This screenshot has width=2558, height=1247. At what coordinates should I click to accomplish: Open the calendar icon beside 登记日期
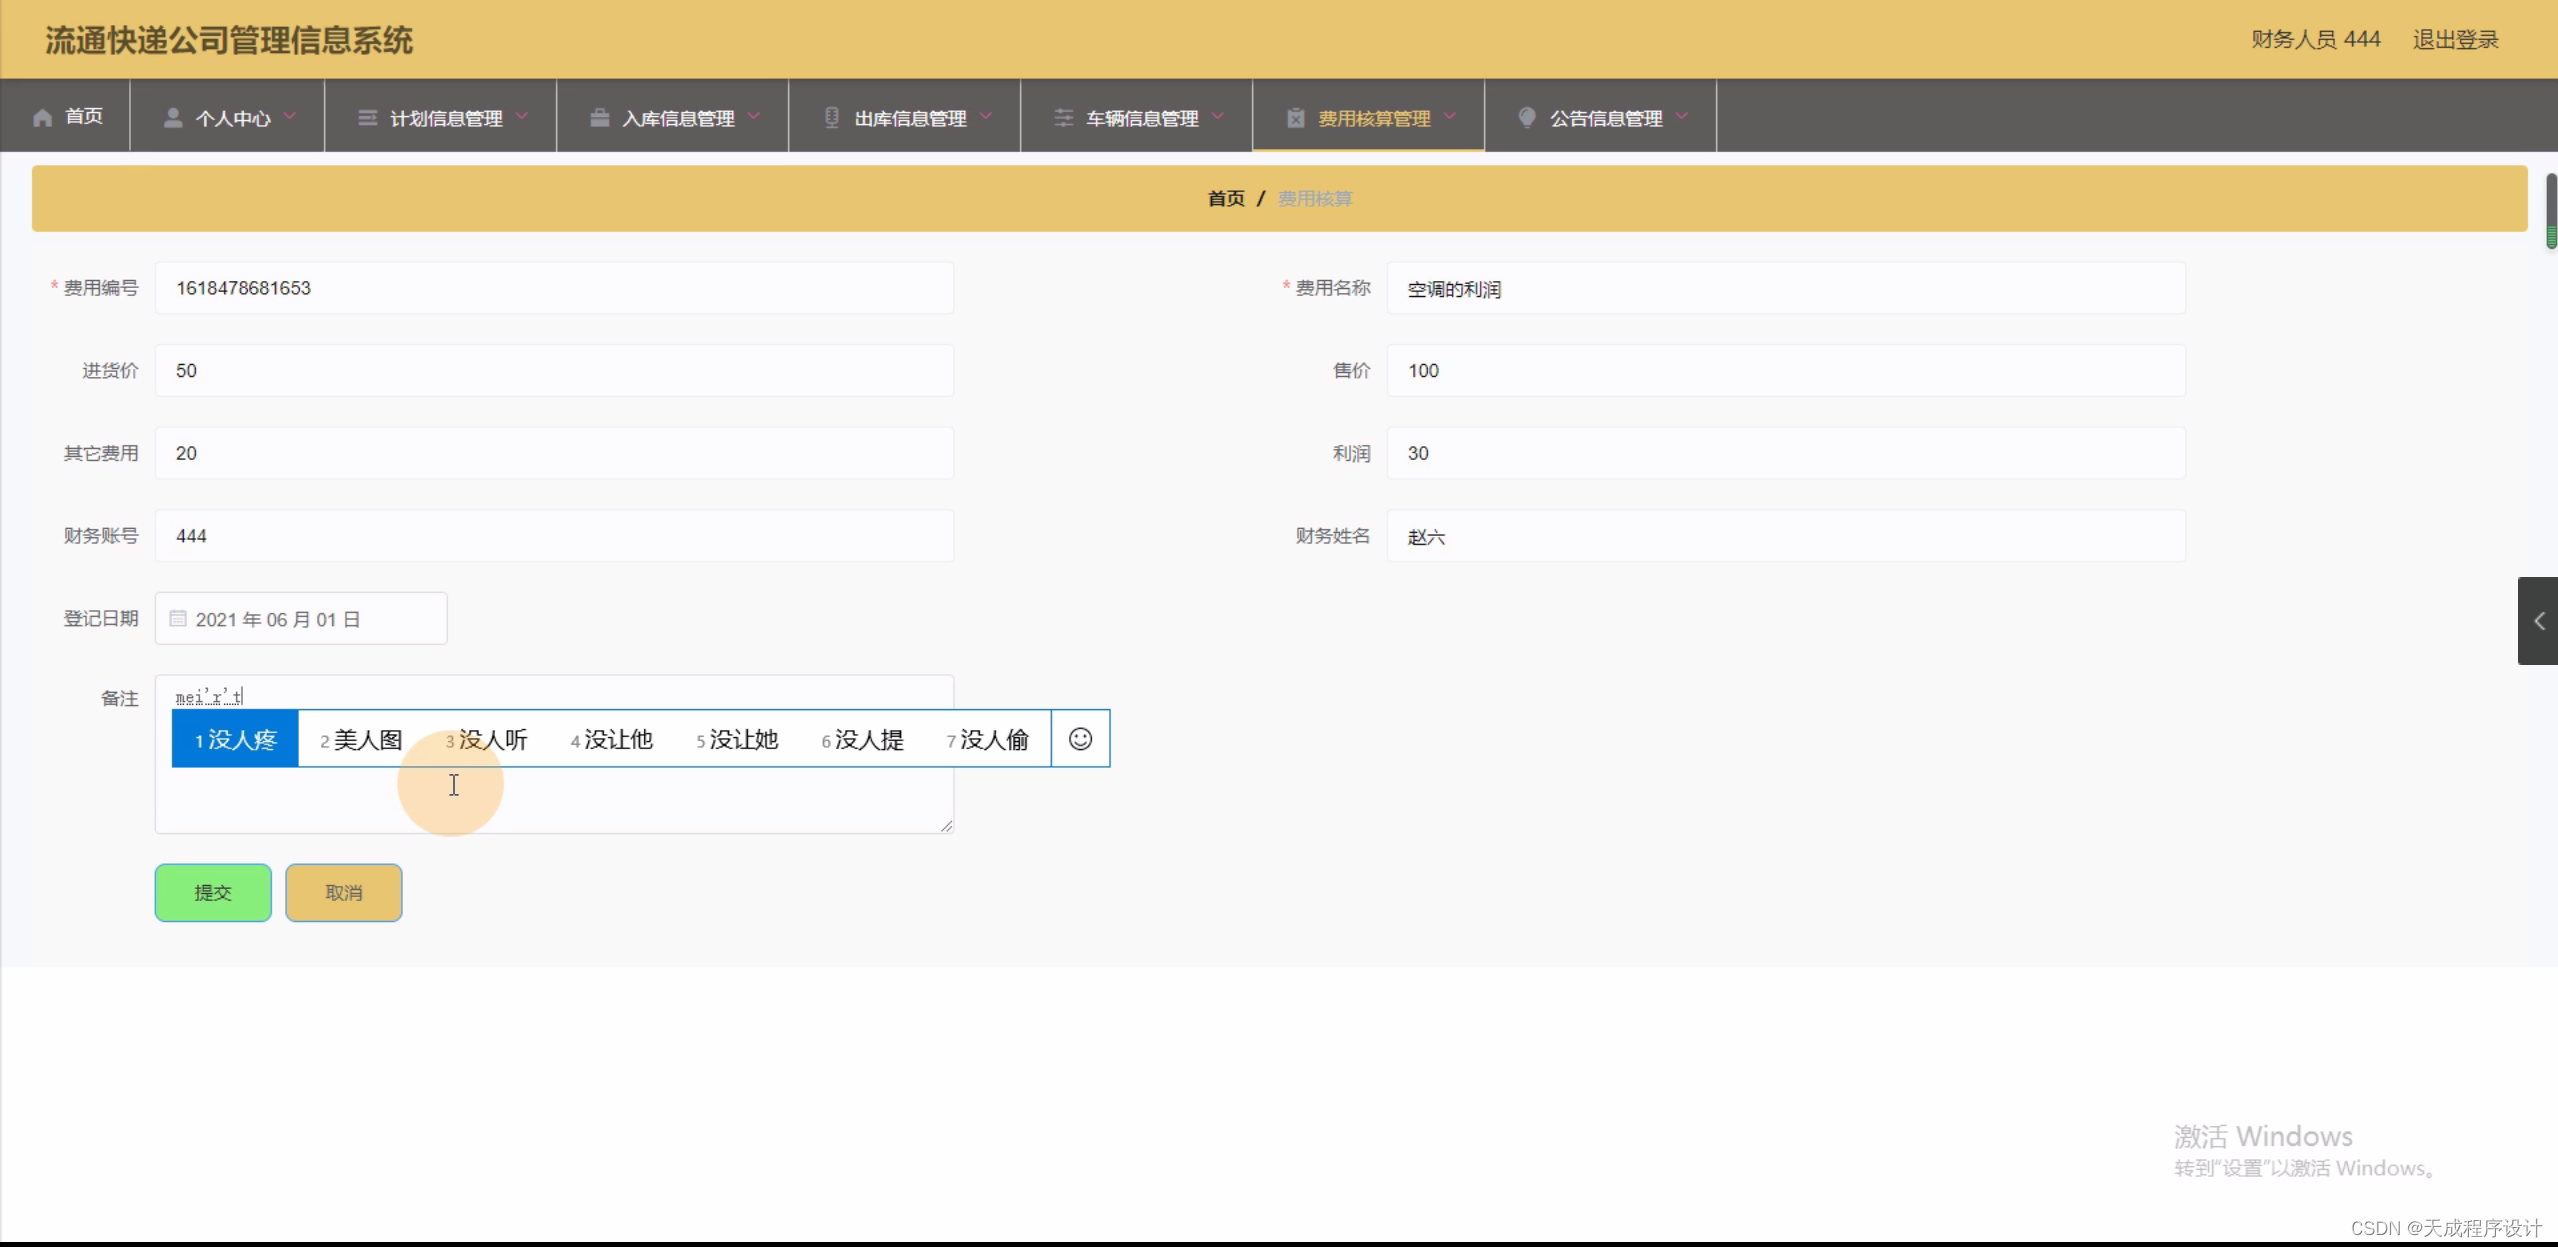(x=178, y=618)
